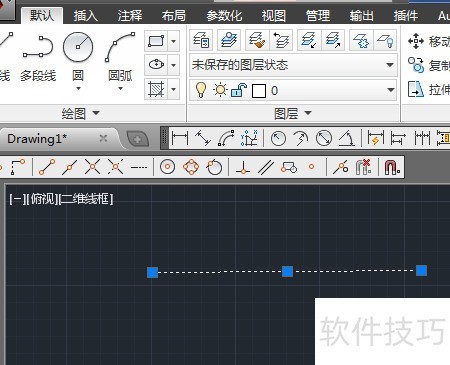This screenshot has width=450, height=365.
Task: Click the Match Layer icon with brush
Action: click(x=257, y=40)
